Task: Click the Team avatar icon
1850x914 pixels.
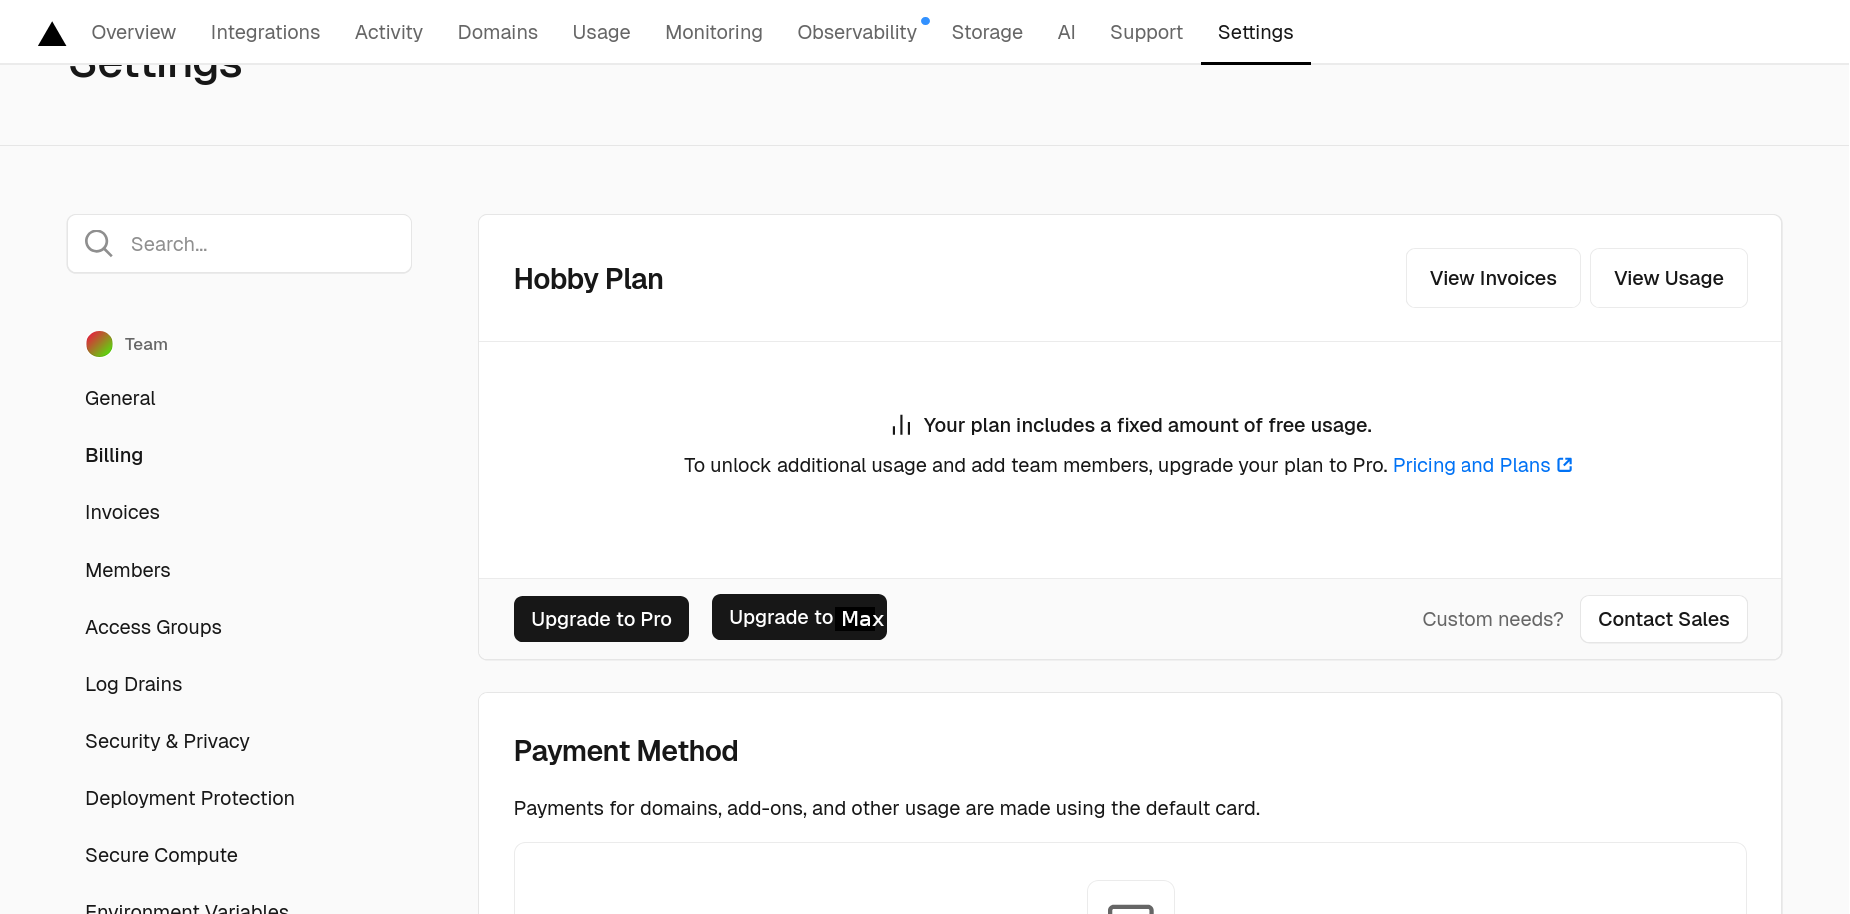Action: 99,344
